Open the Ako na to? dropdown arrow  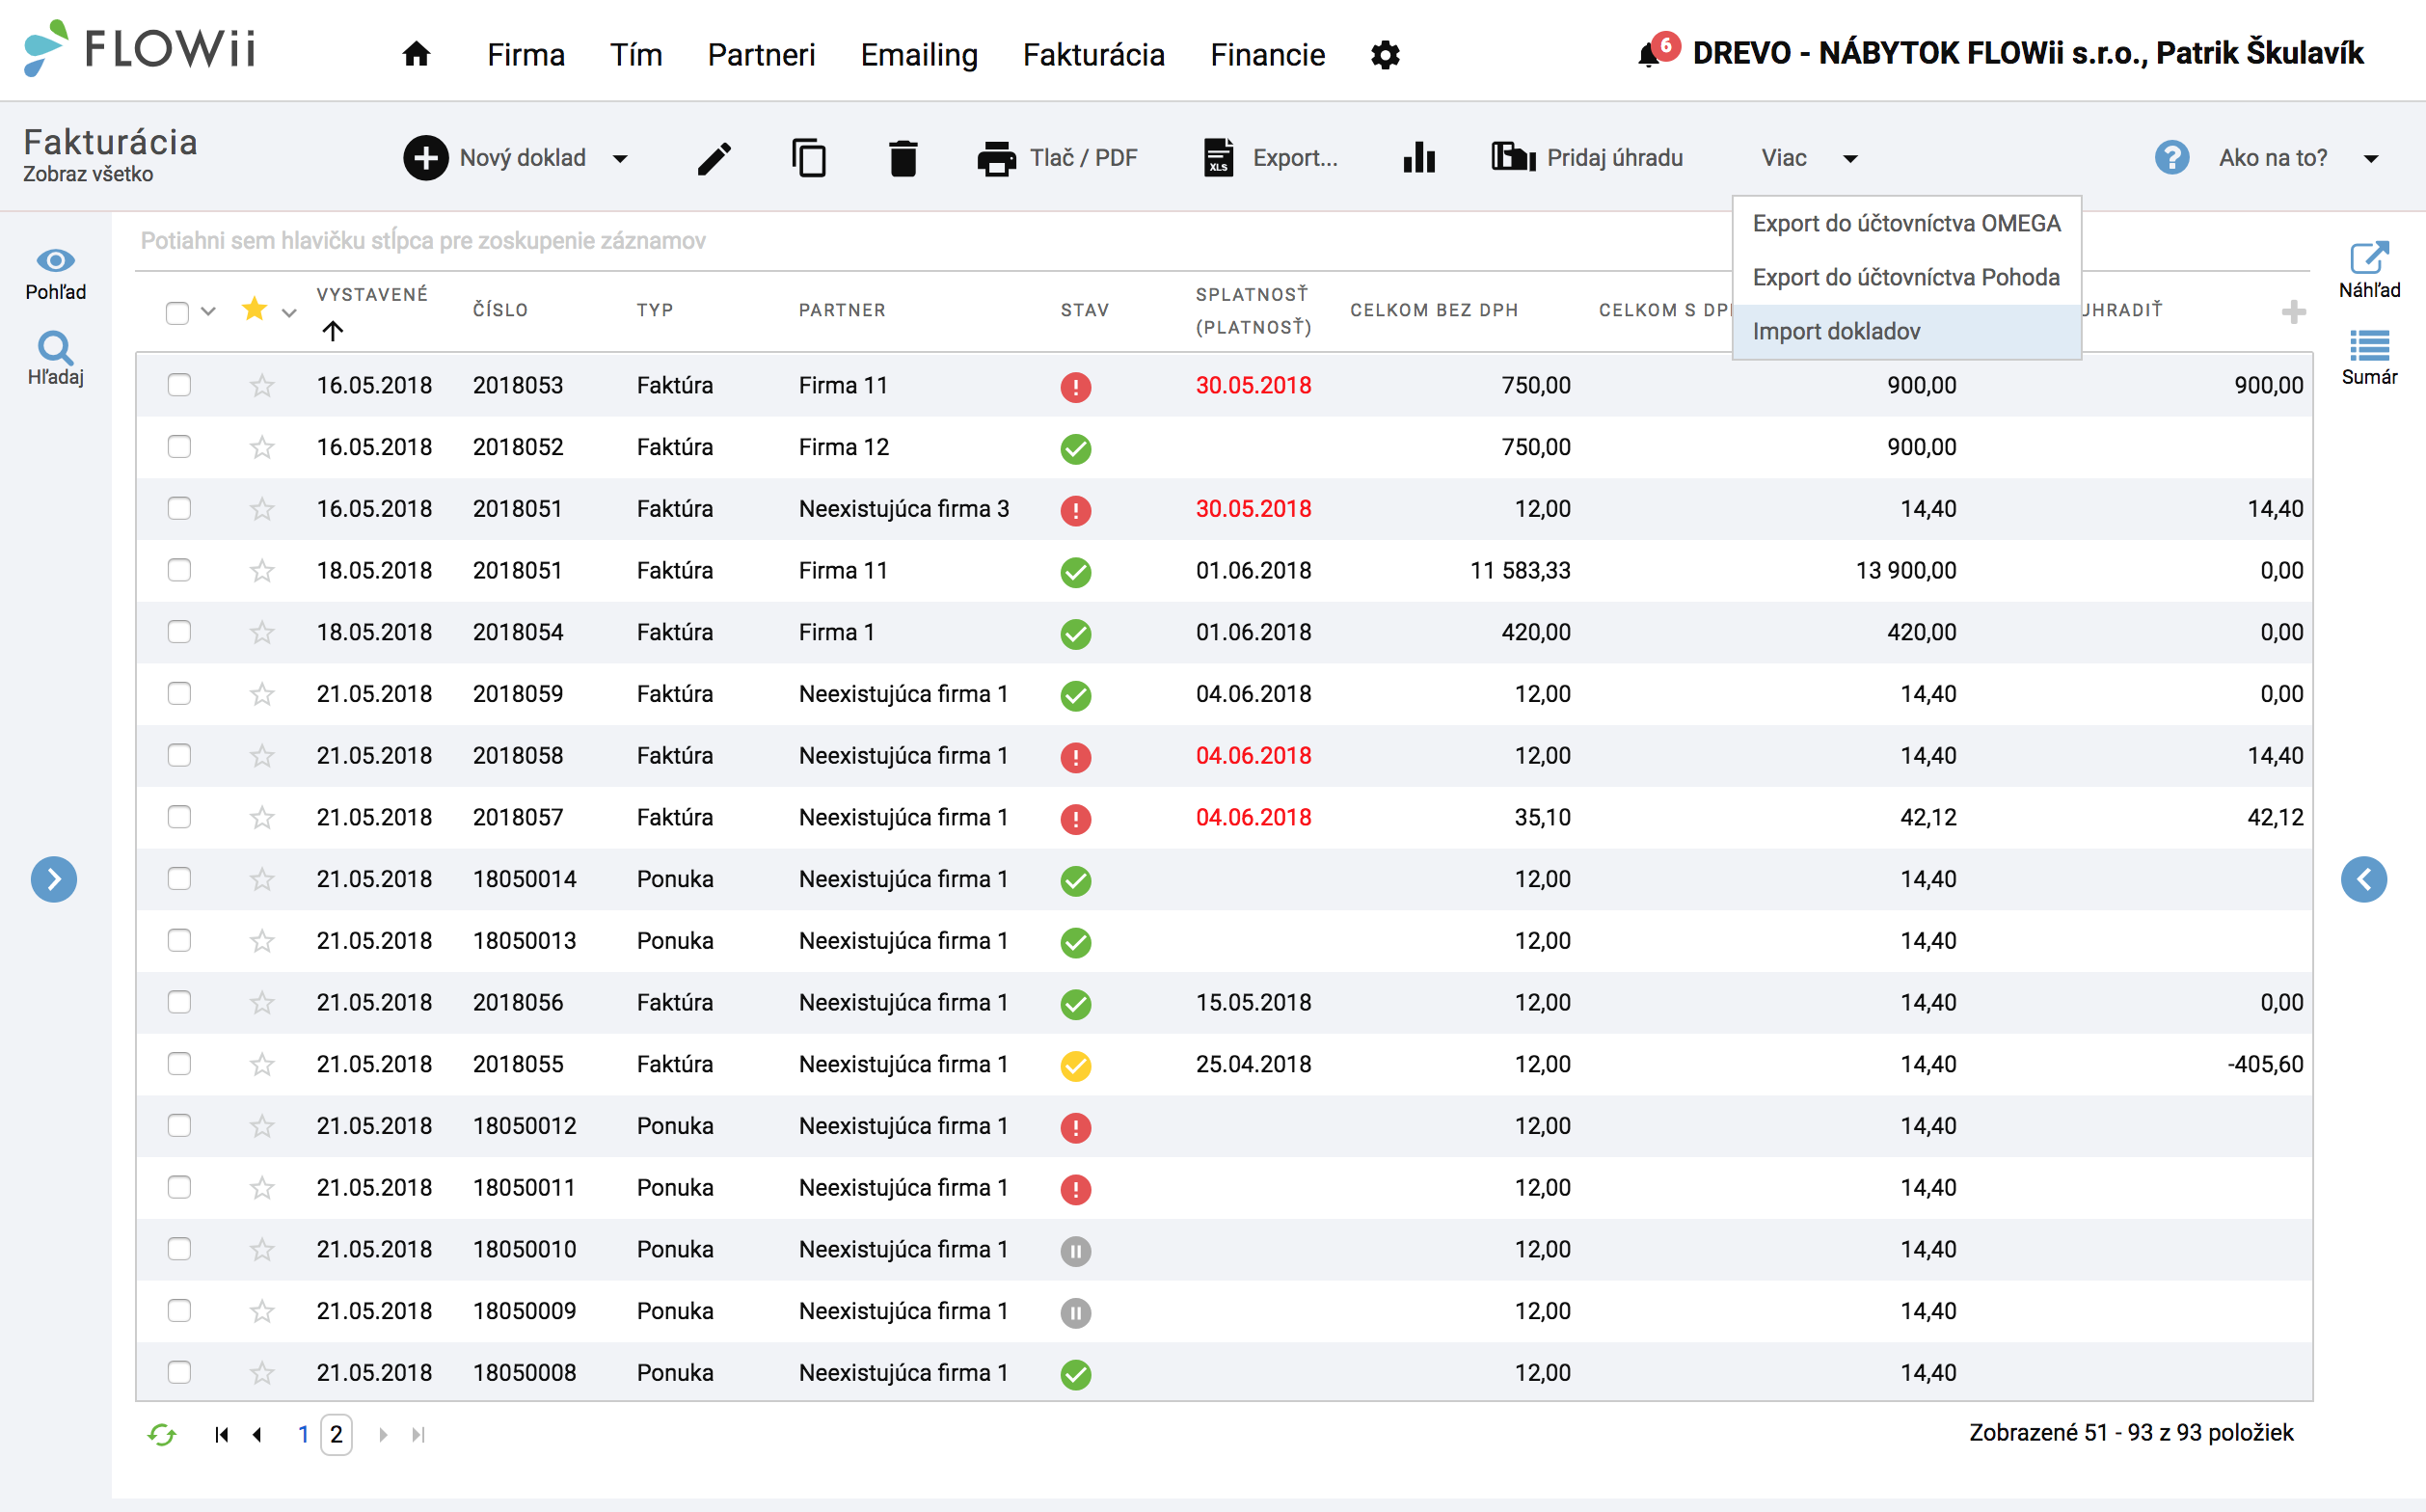(x=2370, y=159)
